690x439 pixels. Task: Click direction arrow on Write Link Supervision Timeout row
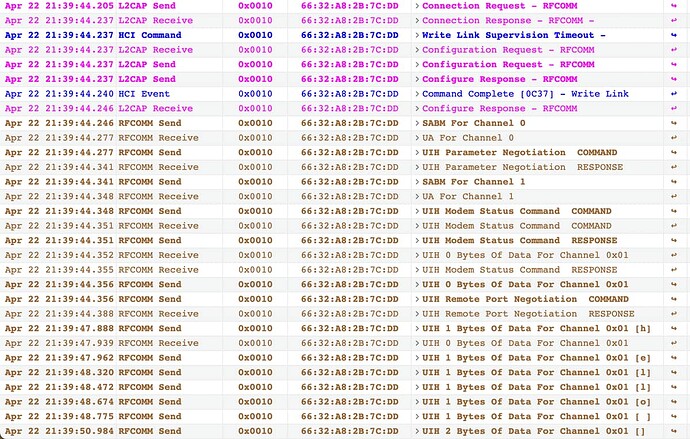click(x=674, y=35)
